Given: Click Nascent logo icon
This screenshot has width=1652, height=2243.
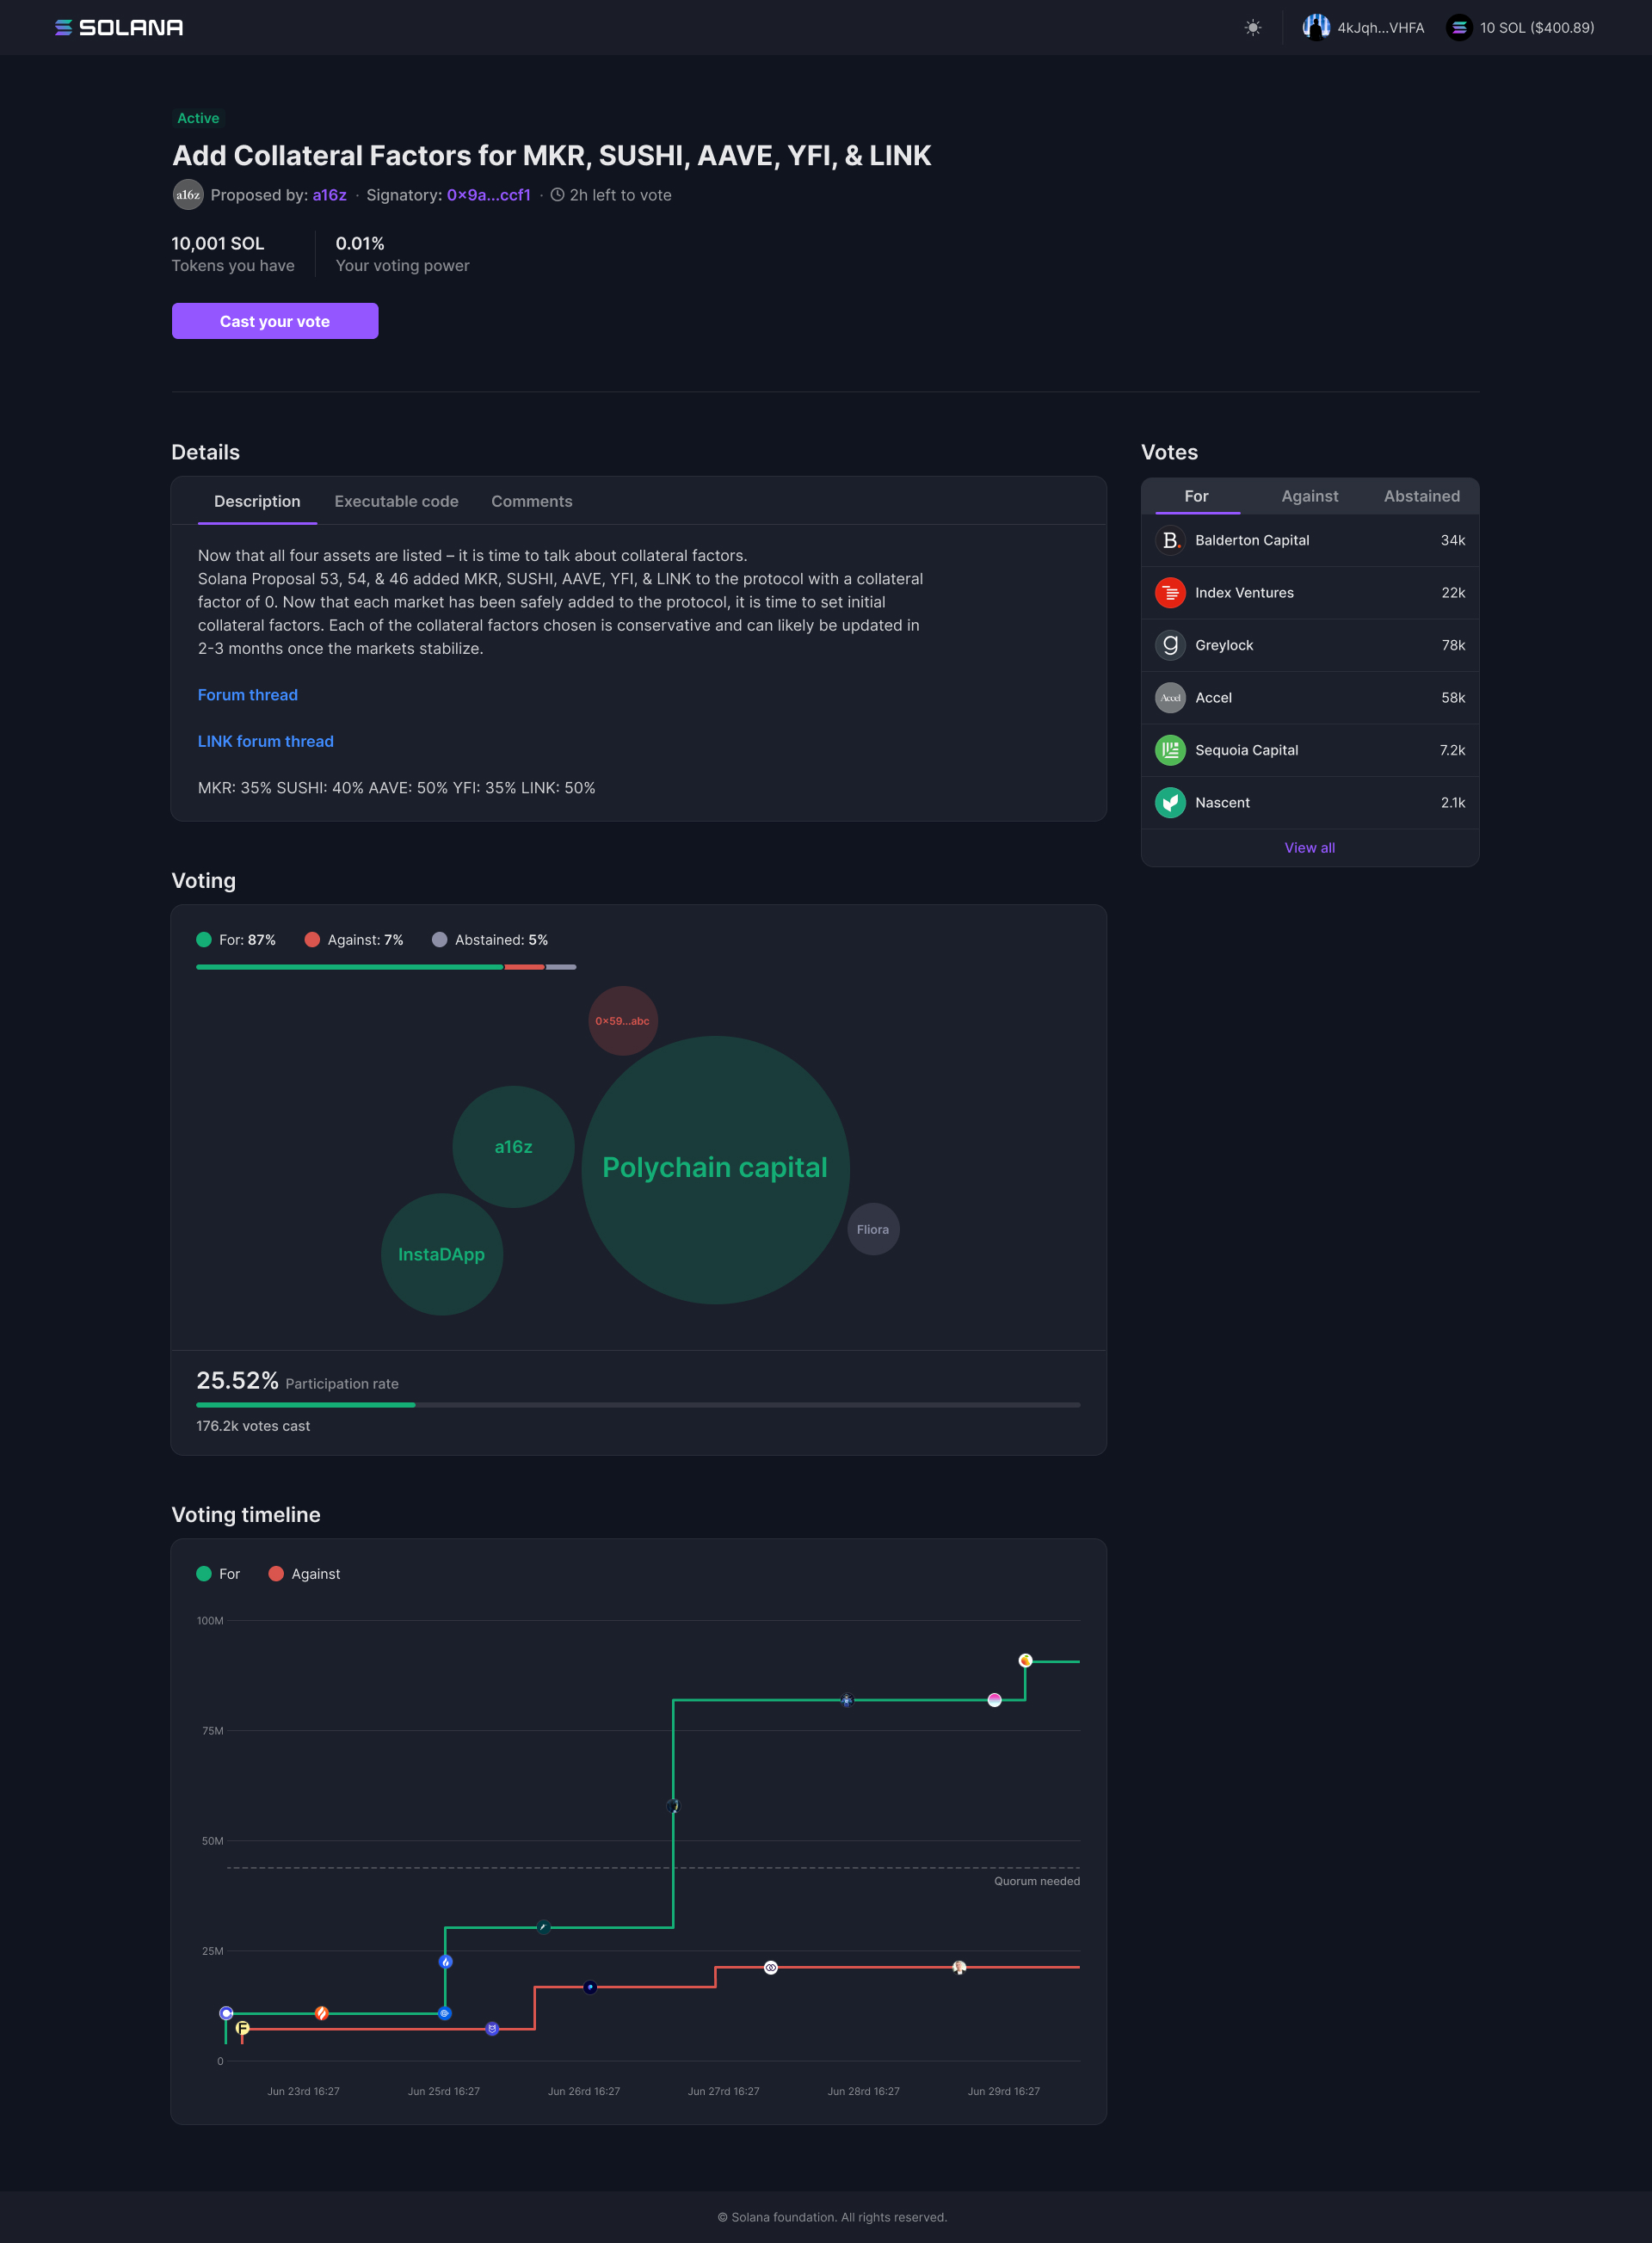Looking at the screenshot, I should coord(1170,803).
